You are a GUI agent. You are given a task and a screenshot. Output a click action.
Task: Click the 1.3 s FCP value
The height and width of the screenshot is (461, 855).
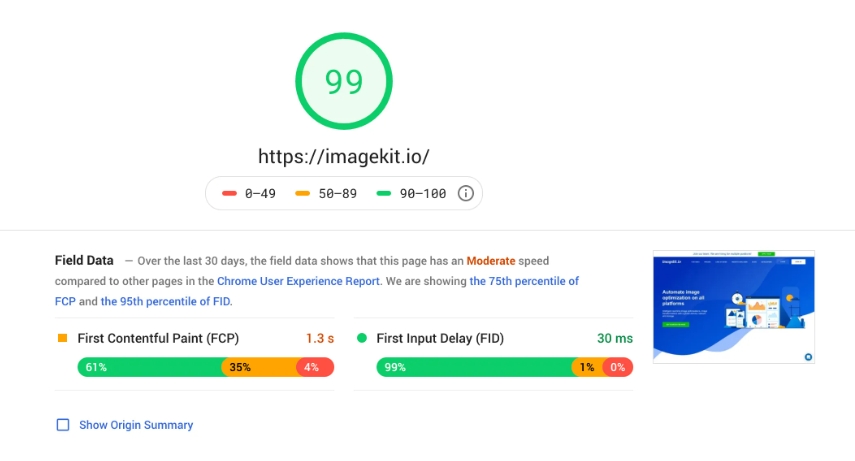tap(319, 339)
